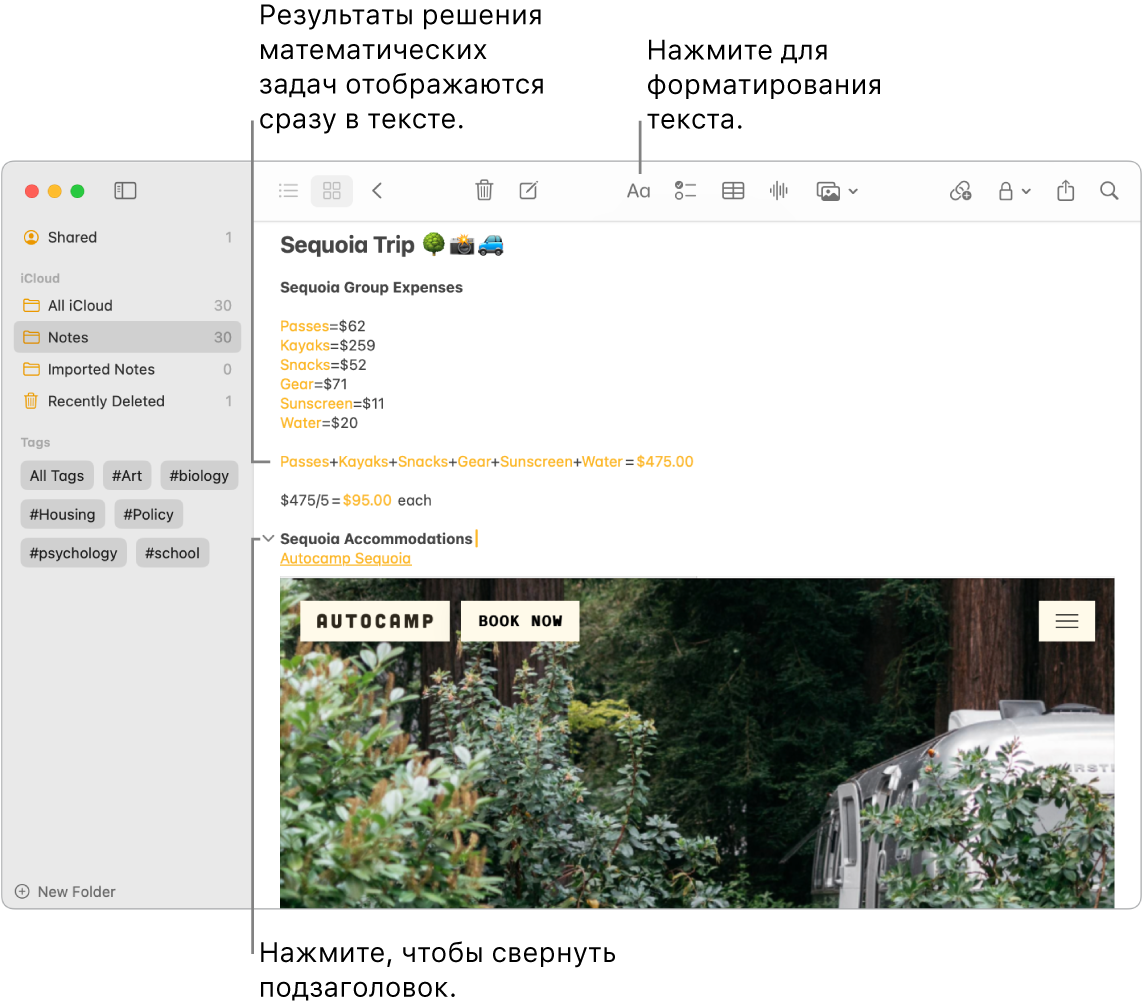Insert a checklist into the note
Image resolution: width=1144 pixels, height=1008 pixels.
[685, 191]
